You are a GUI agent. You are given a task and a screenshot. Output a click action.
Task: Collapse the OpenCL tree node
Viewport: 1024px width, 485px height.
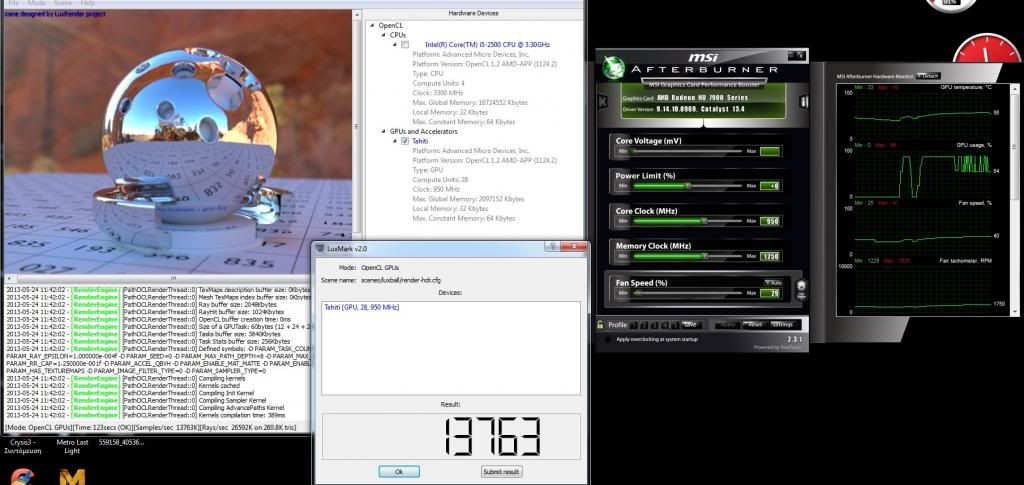pos(371,25)
